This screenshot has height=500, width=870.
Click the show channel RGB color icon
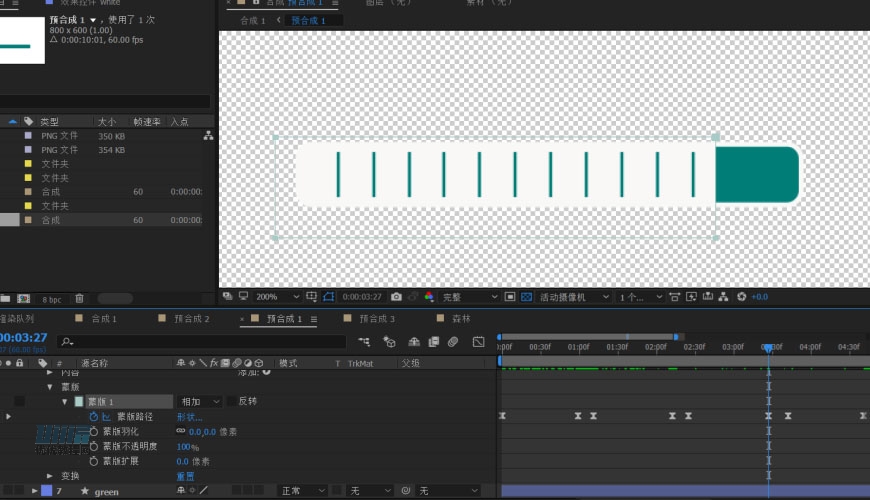(429, 297)
